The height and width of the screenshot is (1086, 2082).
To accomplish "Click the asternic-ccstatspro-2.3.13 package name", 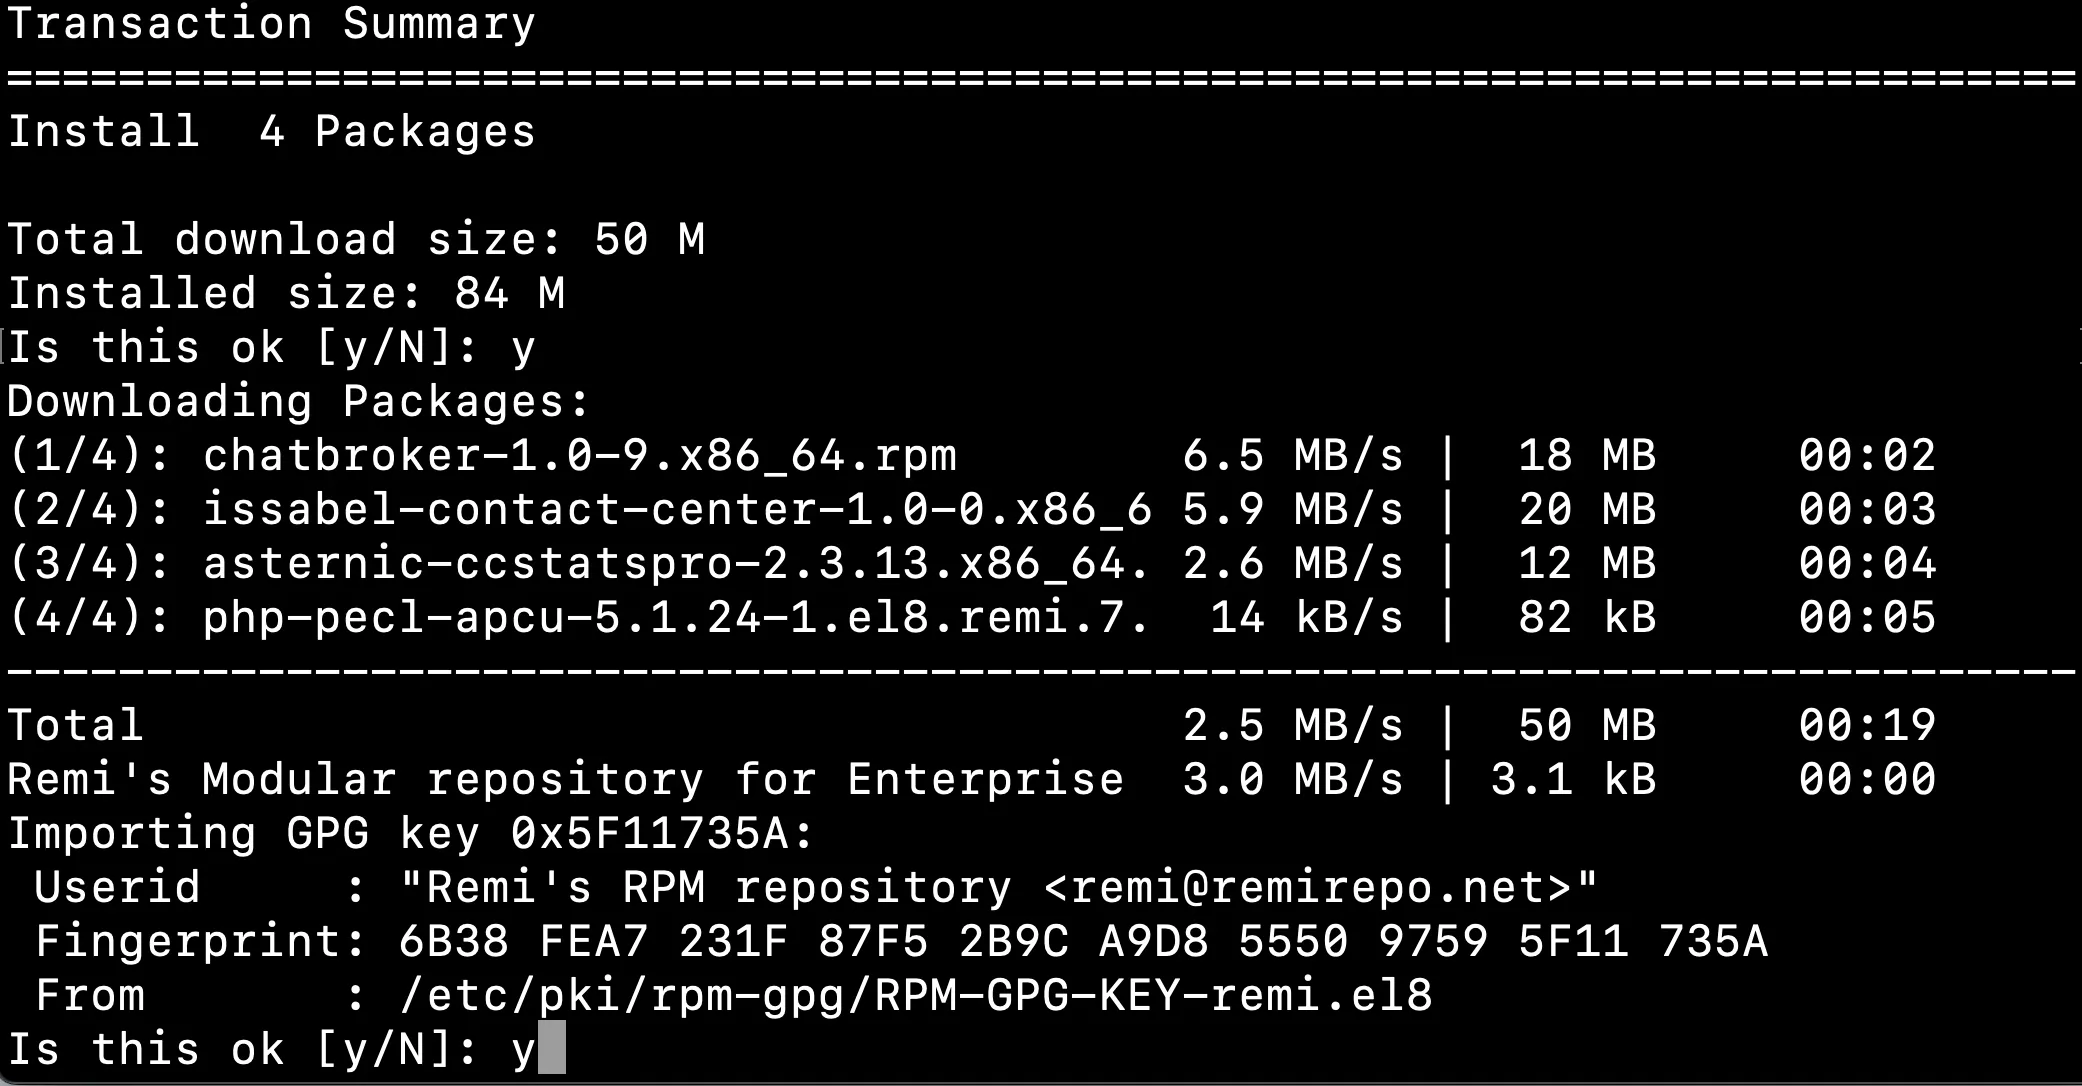I will click(675, 564).
